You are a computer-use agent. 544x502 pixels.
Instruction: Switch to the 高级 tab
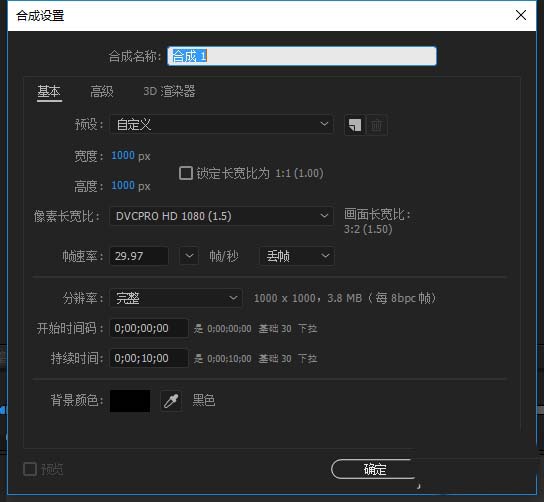coord(102,92)
